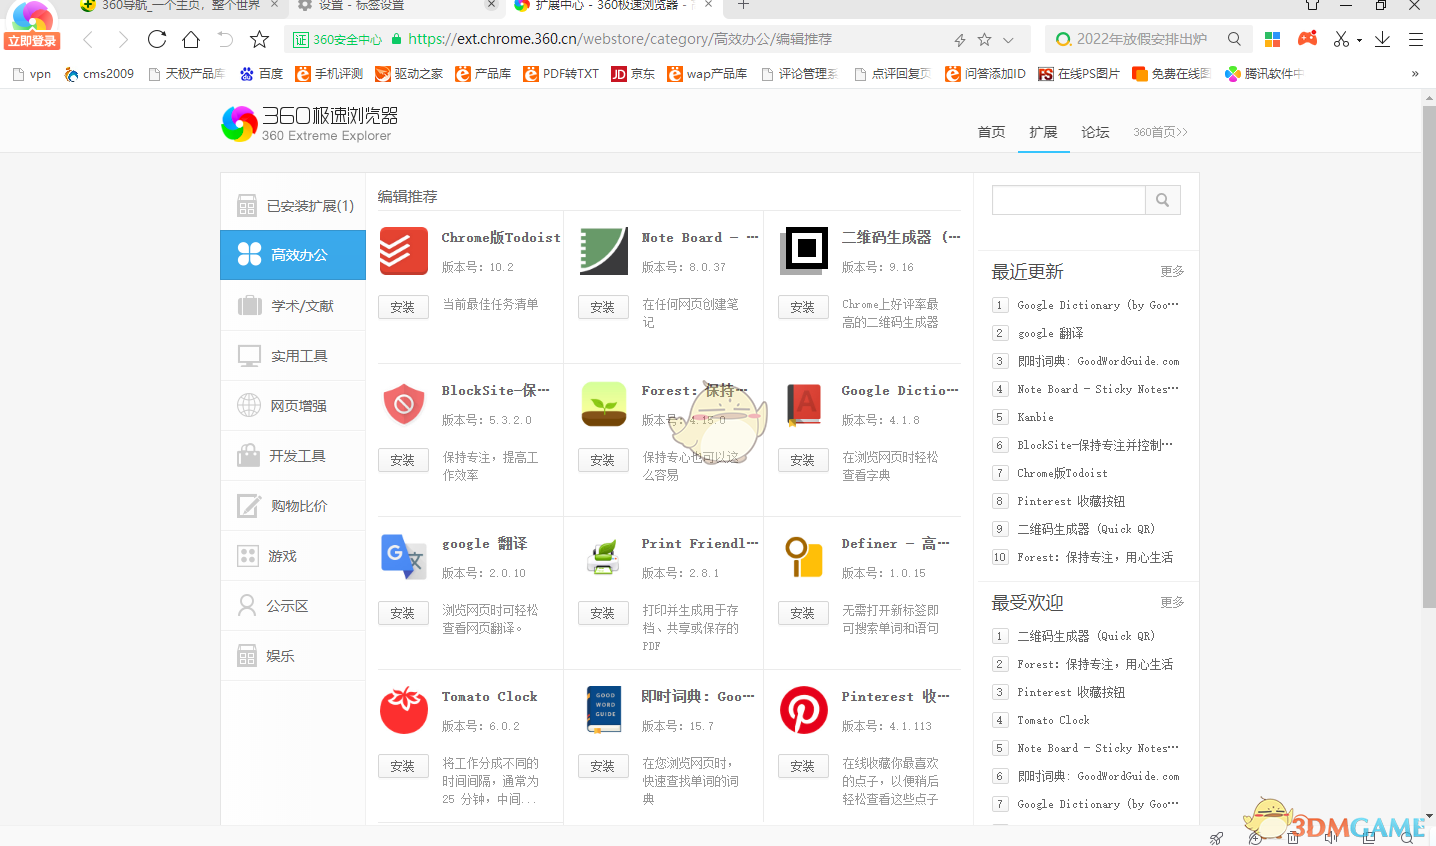Open the gamepad game center icon
This screenshot has height=846, width=1436.
(1305, 38)
